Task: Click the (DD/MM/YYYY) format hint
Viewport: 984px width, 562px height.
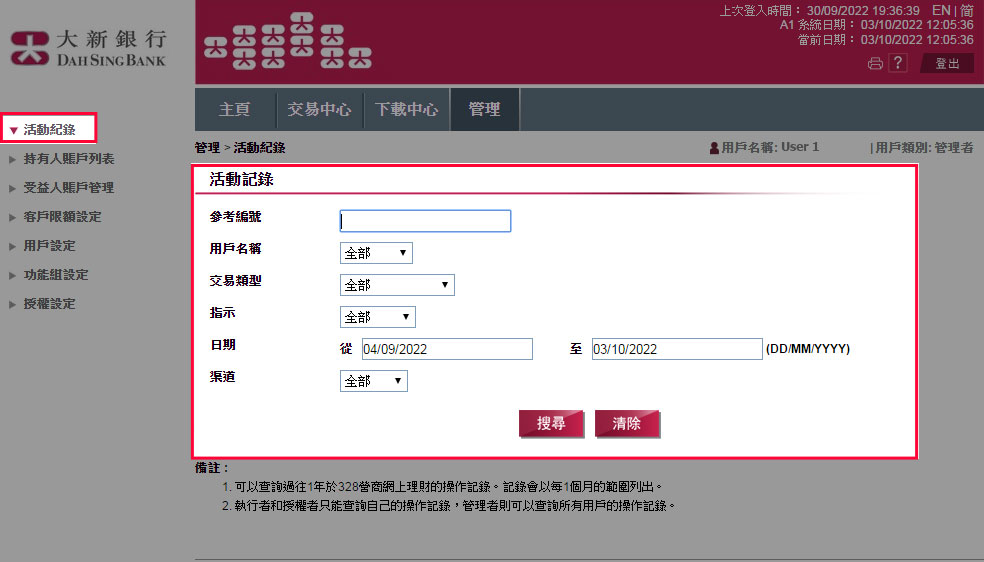Action: [808, 349]
